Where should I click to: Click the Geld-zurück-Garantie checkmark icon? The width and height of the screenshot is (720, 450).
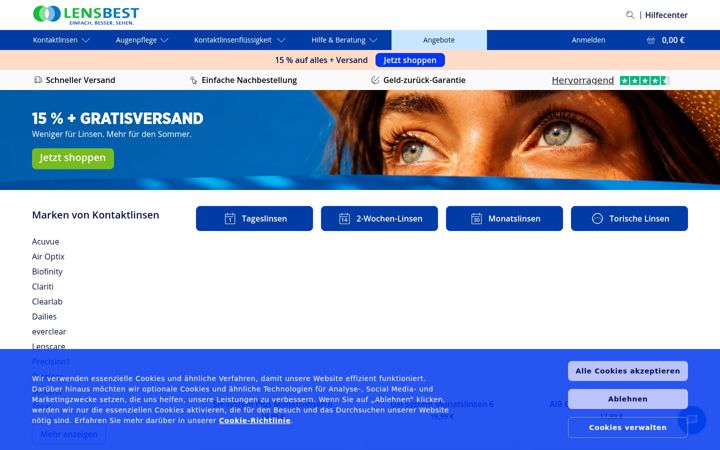tap(375, 80)
